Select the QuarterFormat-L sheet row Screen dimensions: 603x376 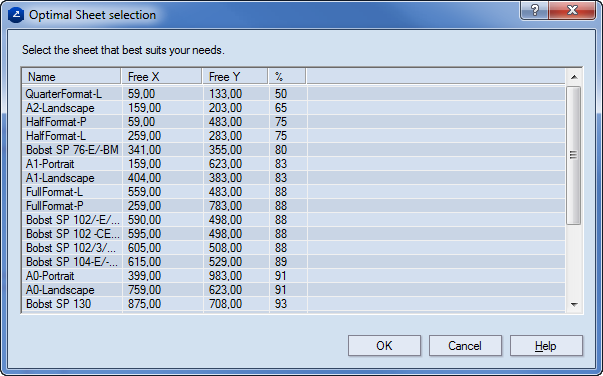click(x=294, y=94)
